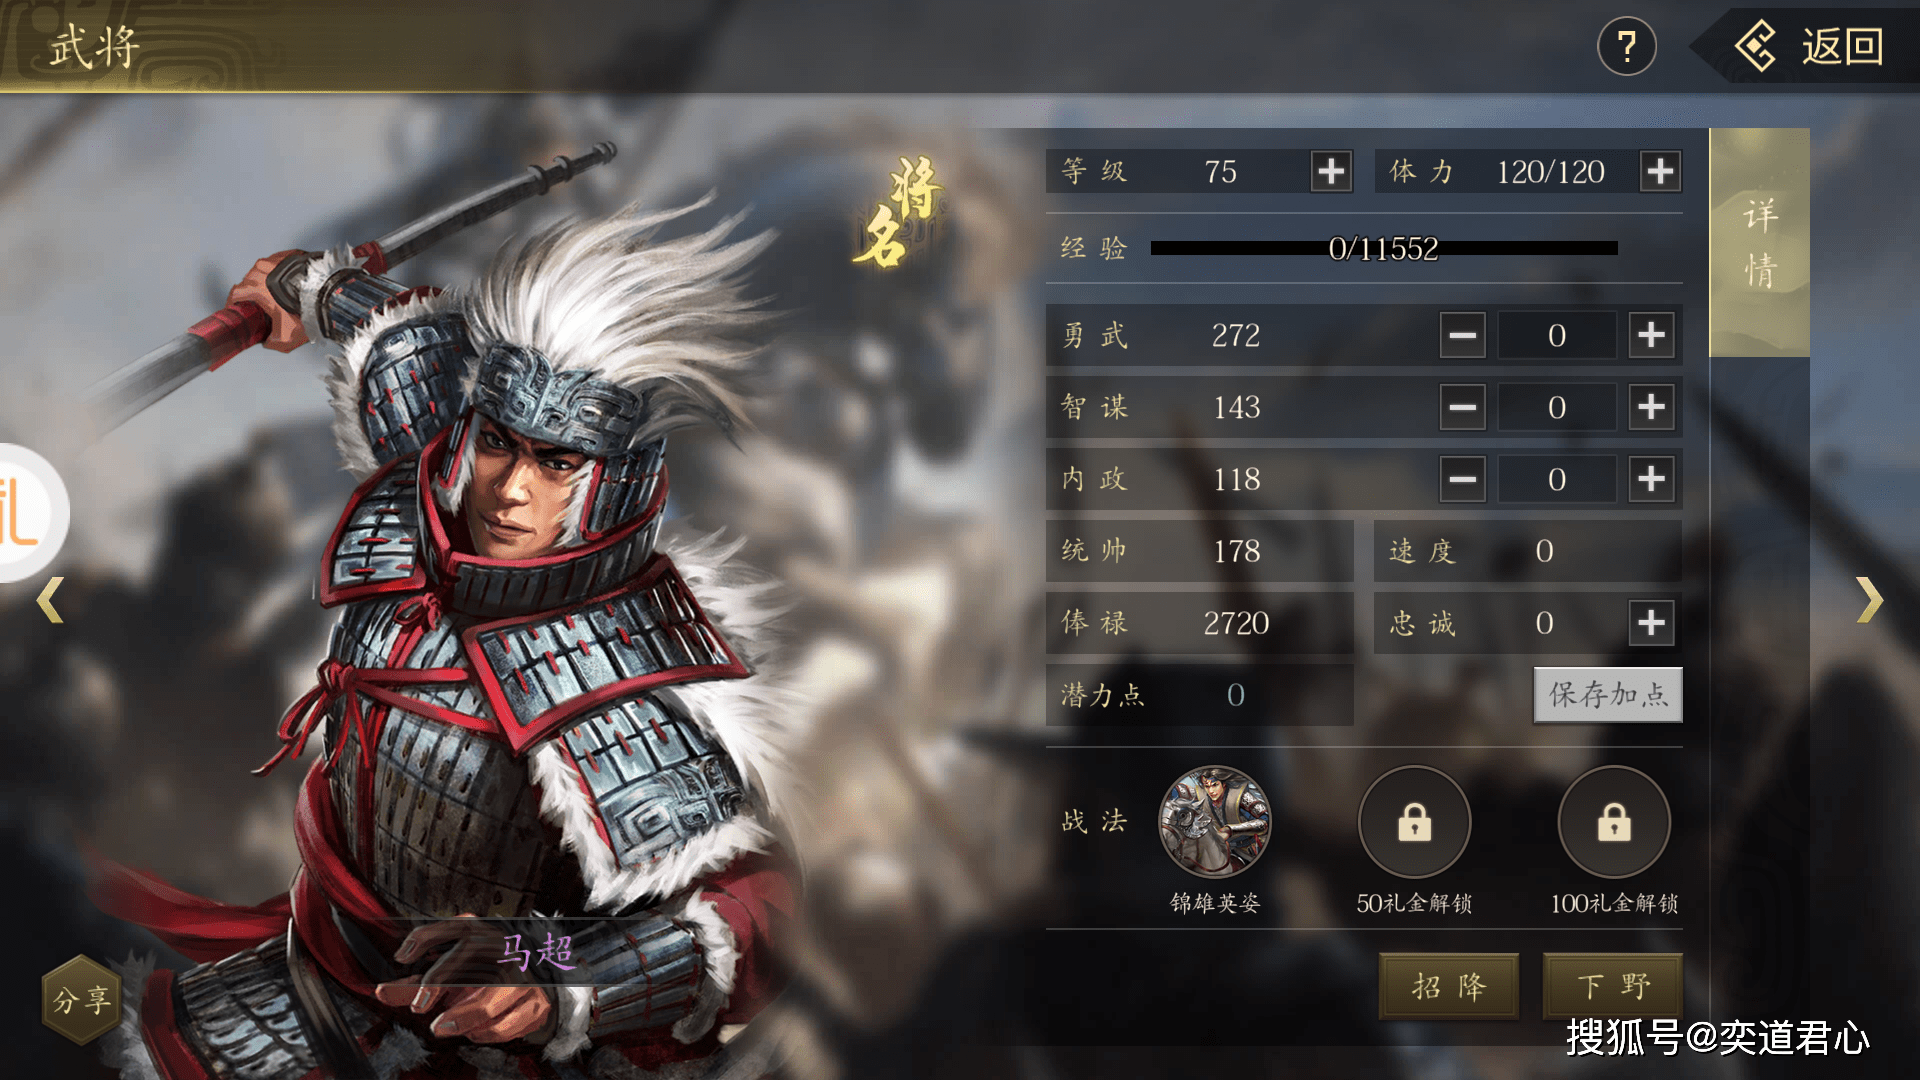
Task: Increase 勇武 points with plus
Action: pyautogui.click(x=1651, y=335)
